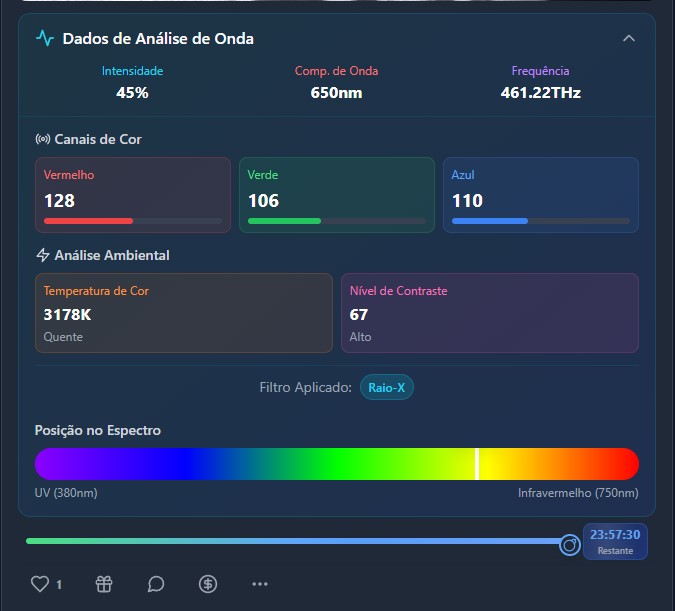Select the Azul channel card
The image size is (675, 611).
click(541, 195)
